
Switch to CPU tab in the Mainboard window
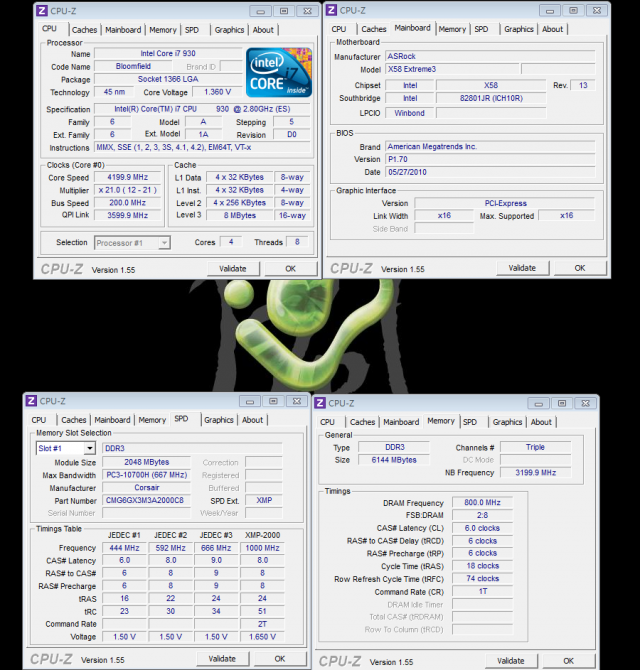click(339, 29)
